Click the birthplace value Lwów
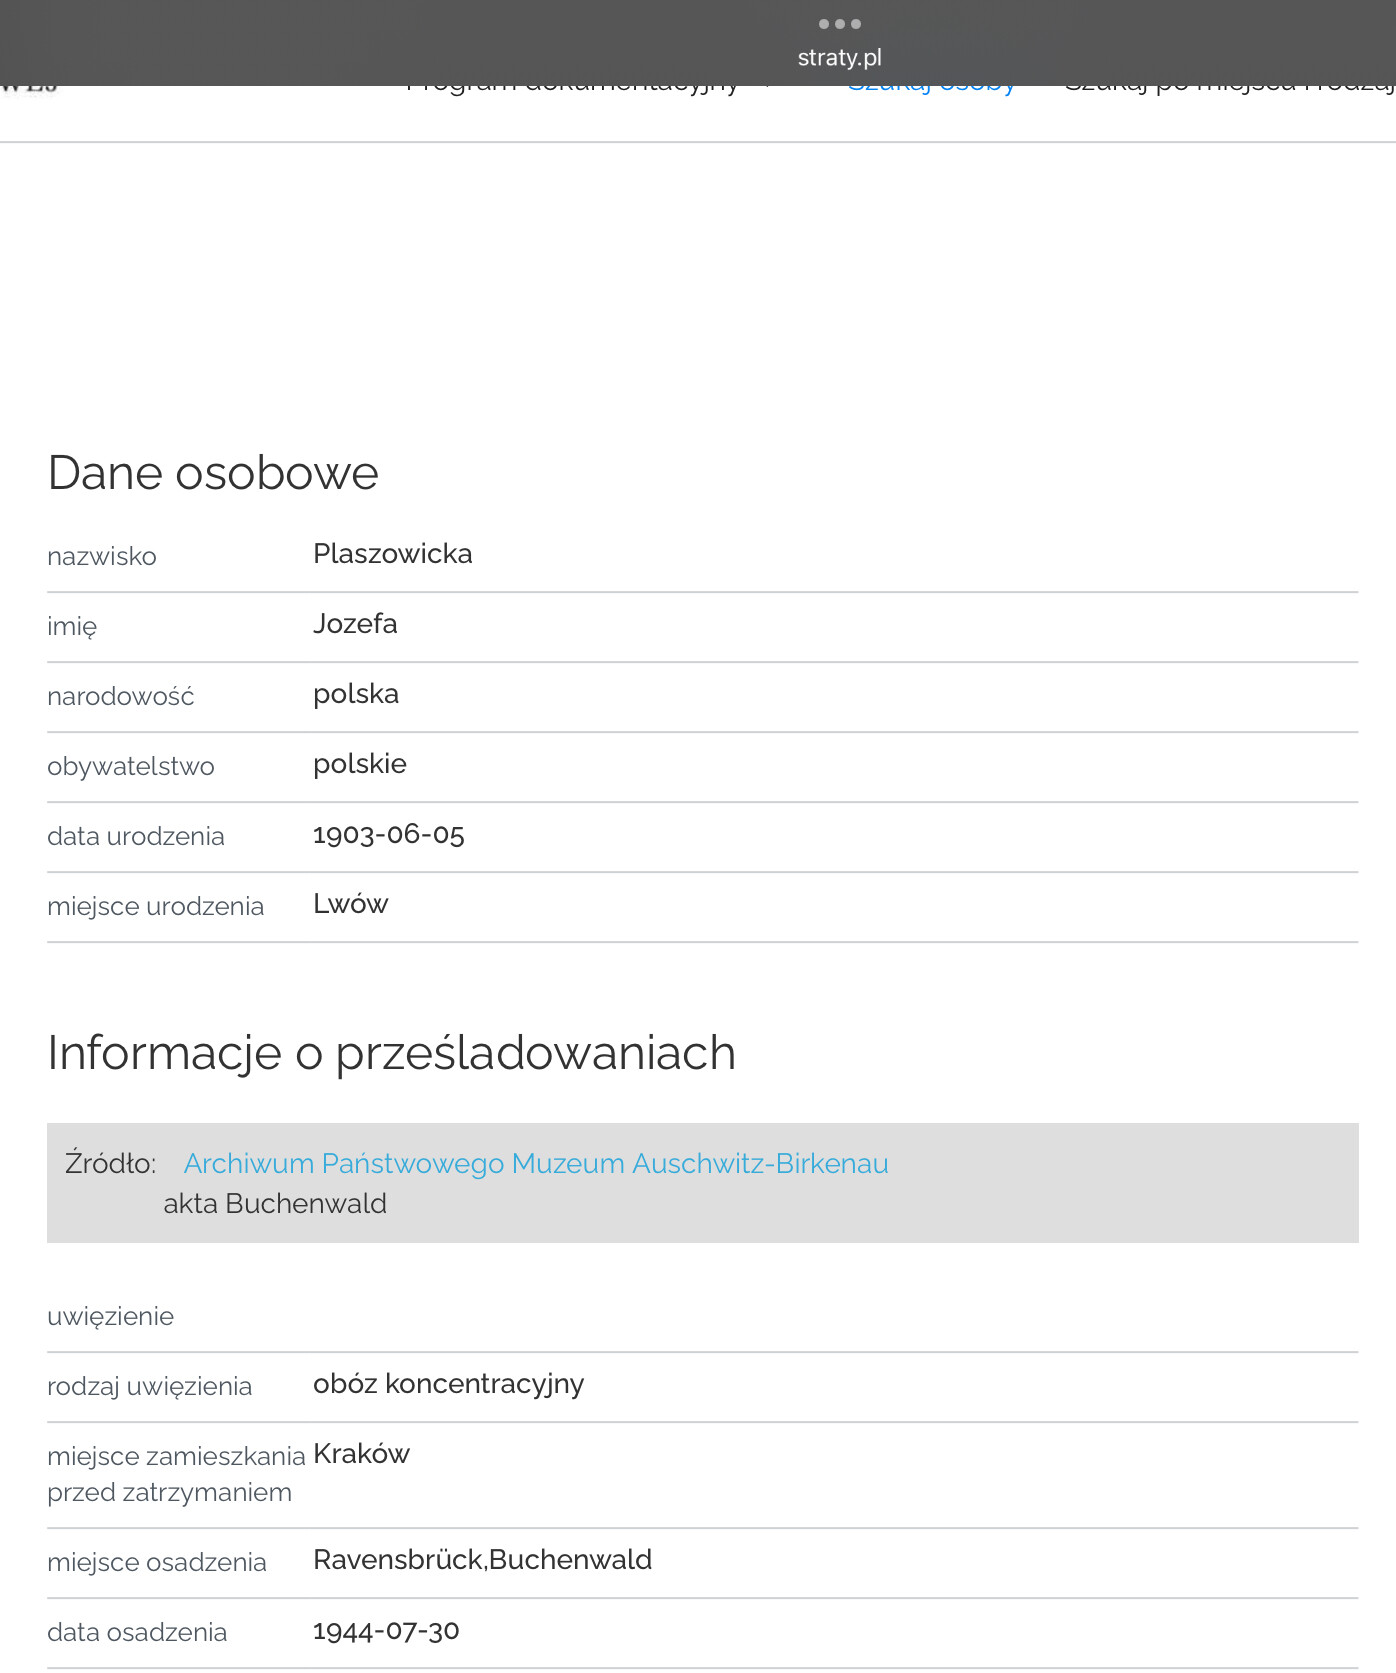Image resolution: width=1396 pixels, height=1673 pixels. click(350, 904)
